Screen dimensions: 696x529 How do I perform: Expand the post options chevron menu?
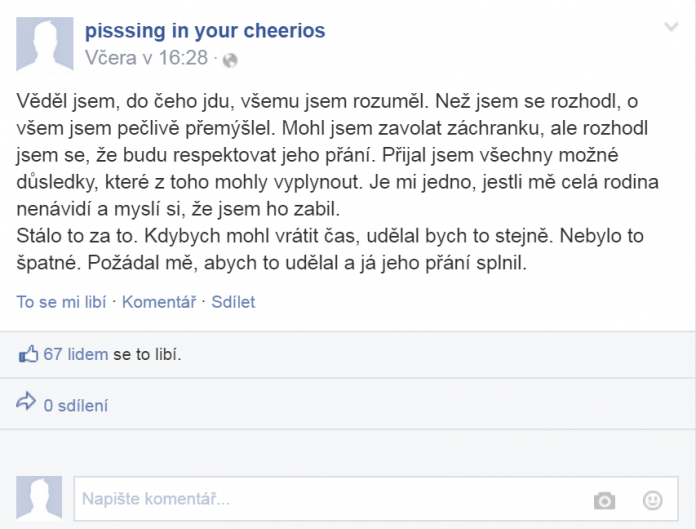click(670, 25)
